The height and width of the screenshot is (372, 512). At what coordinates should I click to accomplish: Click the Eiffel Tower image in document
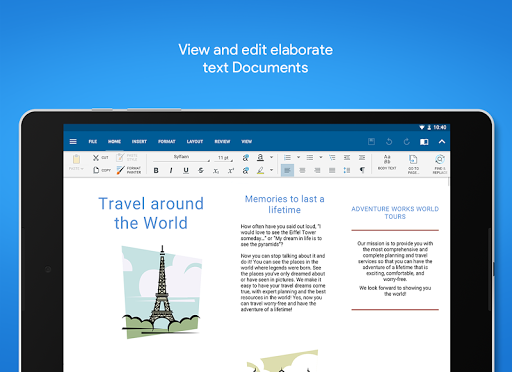click(161, 292)
